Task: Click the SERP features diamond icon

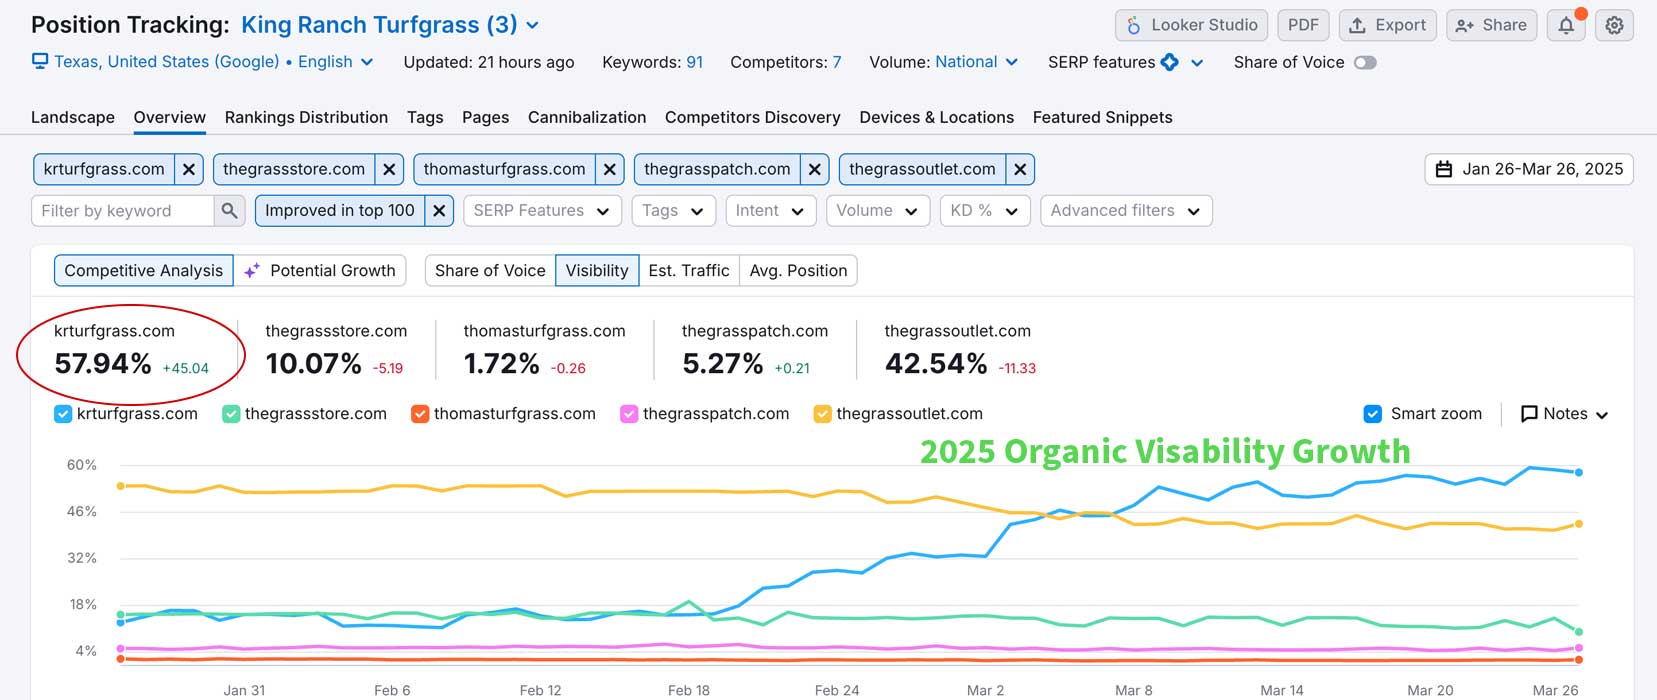Action: [1169, 62]
